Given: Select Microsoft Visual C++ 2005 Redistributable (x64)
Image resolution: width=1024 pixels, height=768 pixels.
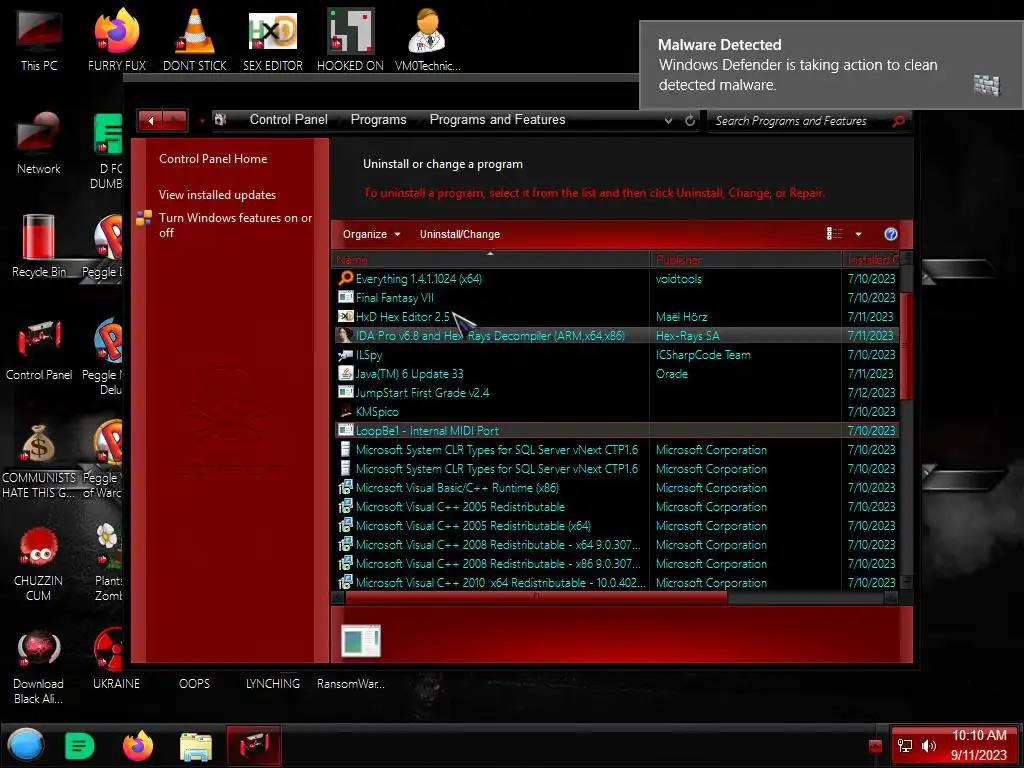Looking at the screenshot, I should [x=615, y=526].
